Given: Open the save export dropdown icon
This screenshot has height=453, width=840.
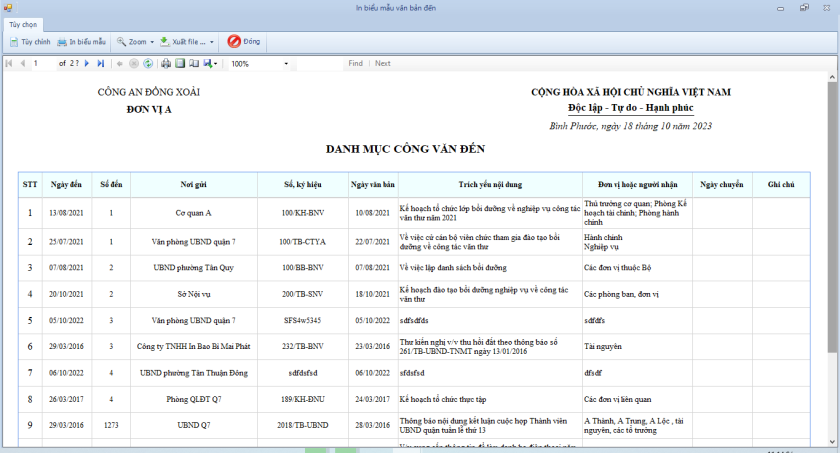Looking at the screenshot, I should pyautogui.click(x=211, y=64).
